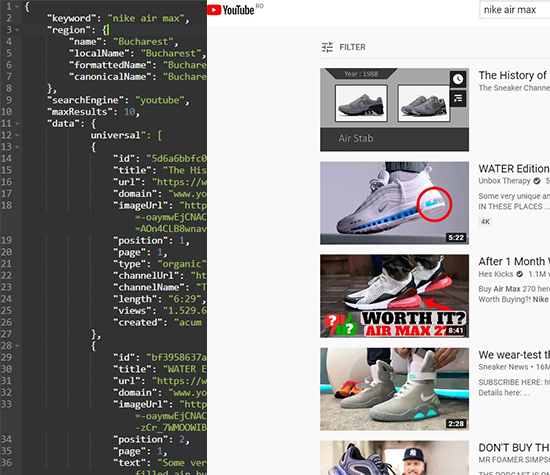550x475 pixels.
Task: Click the "nike air max" JSON value
Action: tap(146, 18)
